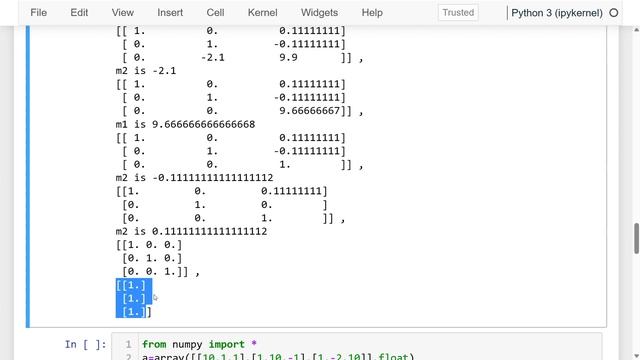Open the Cell menu
The image size is (640, 360).
point(215,13)
